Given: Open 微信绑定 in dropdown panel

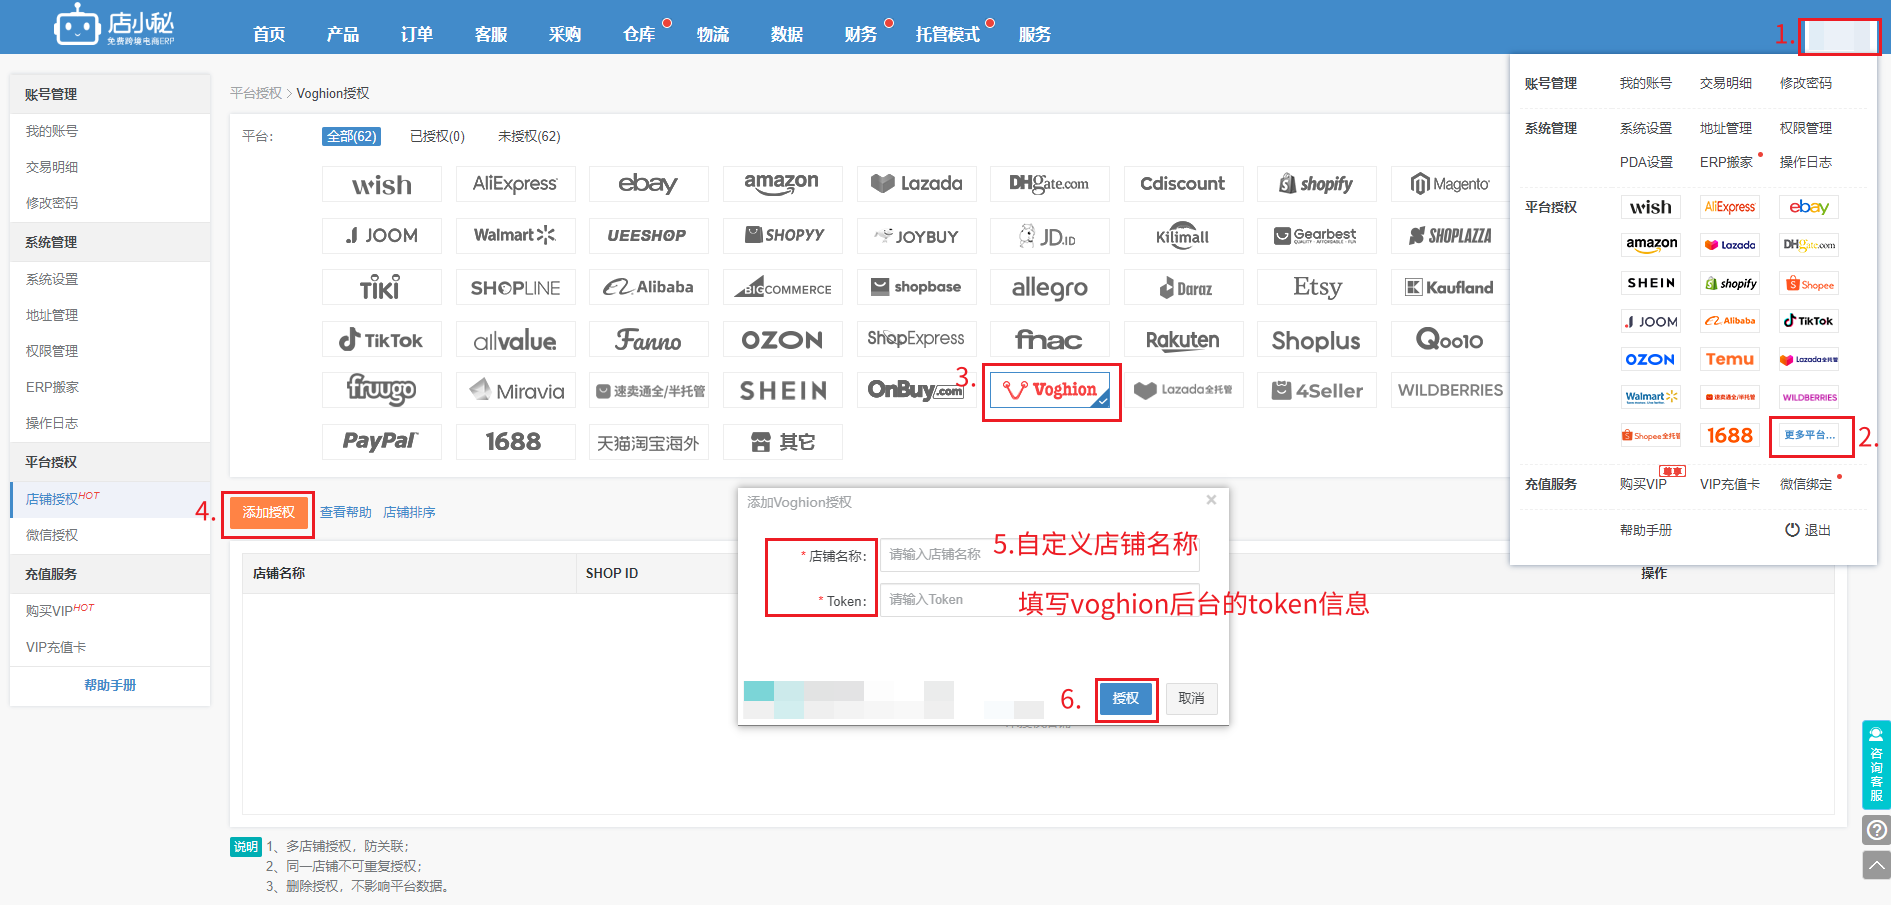Looking at the screenshot, I should pos(1806,484).
